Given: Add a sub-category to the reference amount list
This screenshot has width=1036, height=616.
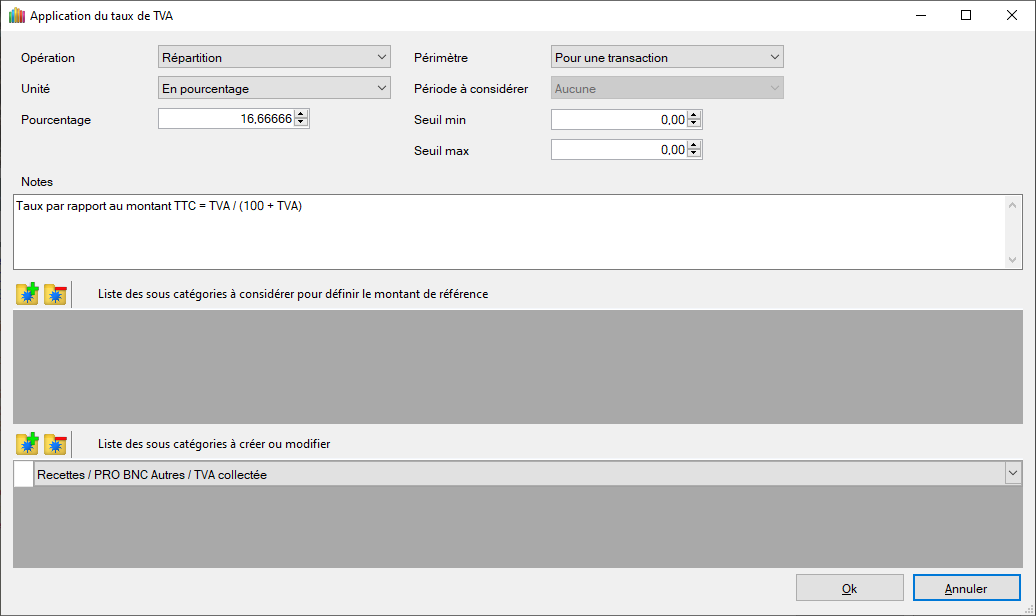Looking at the screenshot, I should [x=27, y=295].
